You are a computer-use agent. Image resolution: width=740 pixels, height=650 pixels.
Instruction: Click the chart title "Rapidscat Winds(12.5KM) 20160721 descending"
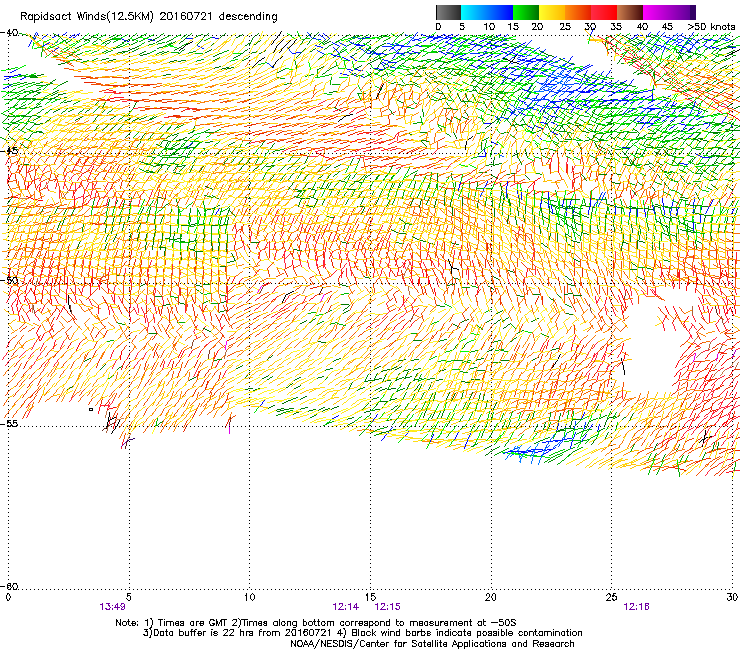[x=149, y=17]
